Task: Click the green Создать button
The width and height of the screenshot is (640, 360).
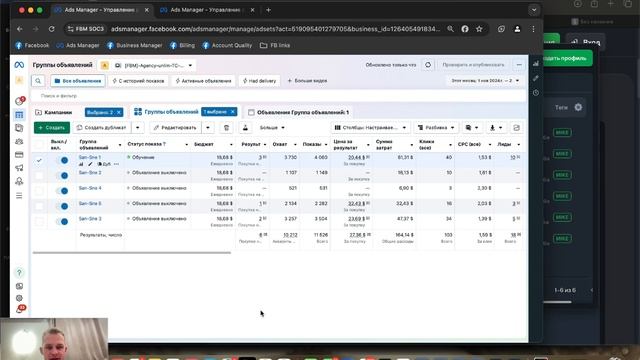Action: pos(52,128)
